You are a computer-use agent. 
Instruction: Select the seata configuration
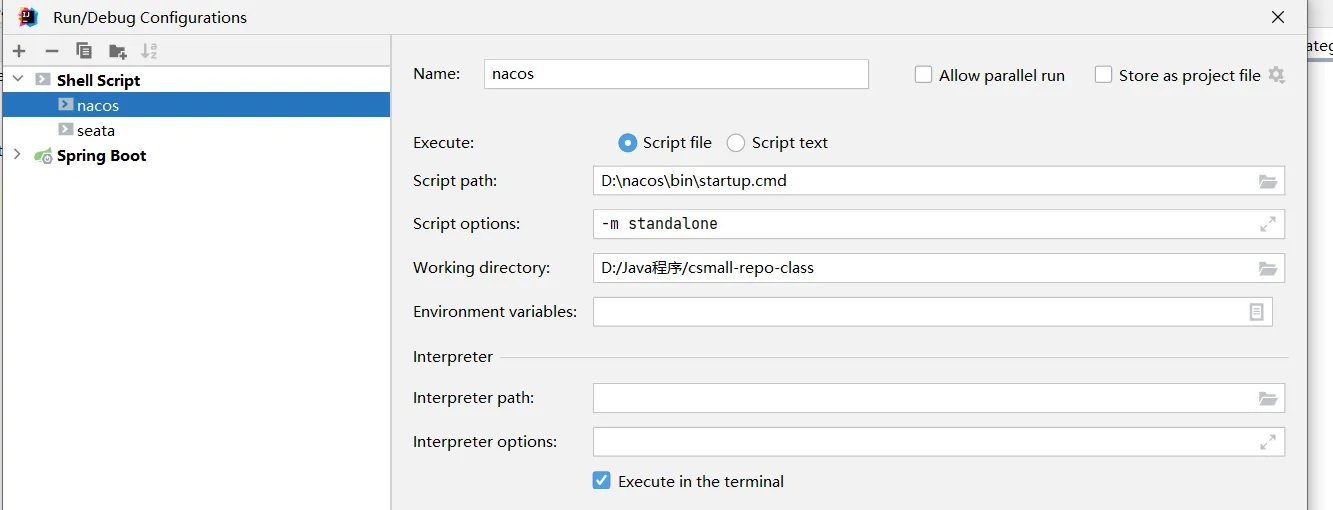pos(96,130)
